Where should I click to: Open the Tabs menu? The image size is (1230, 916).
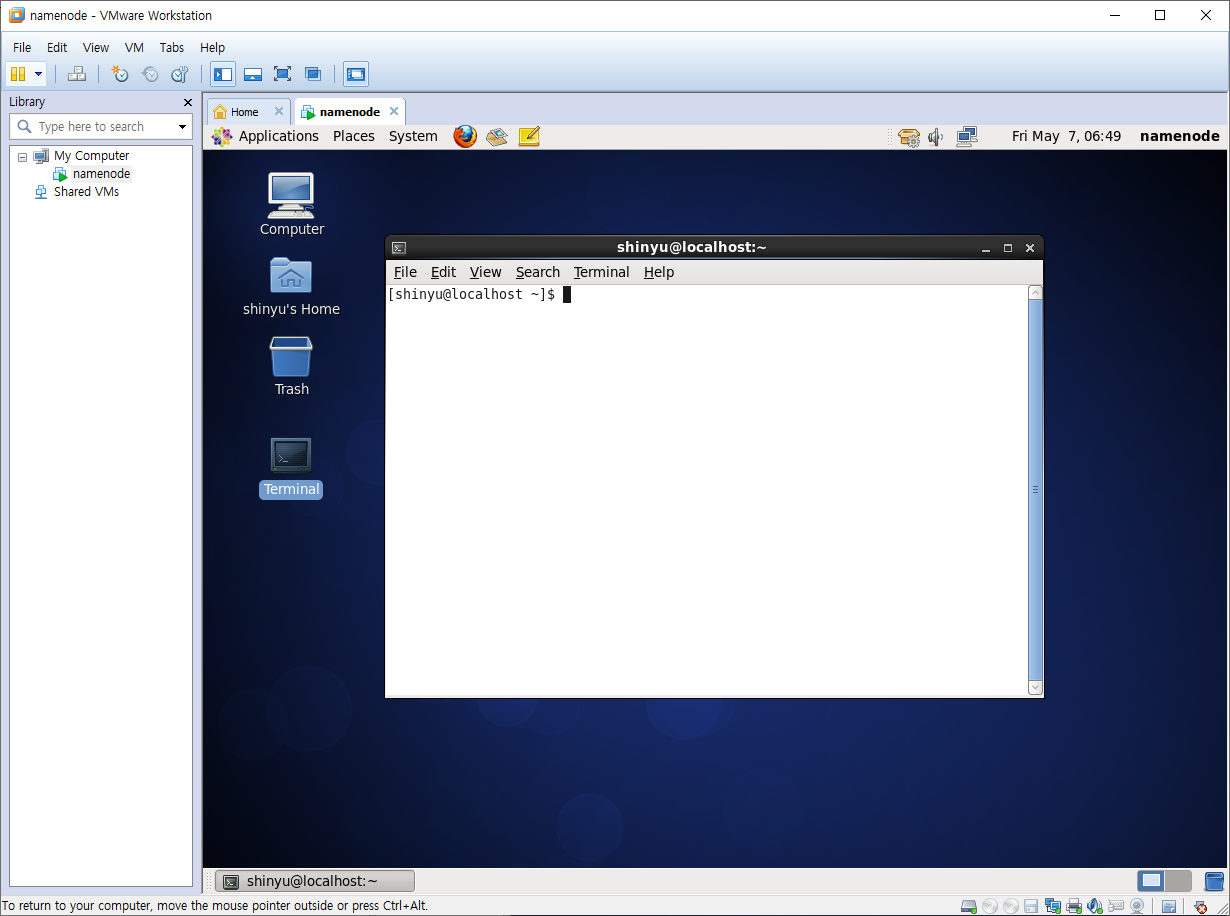coord(172,47)
